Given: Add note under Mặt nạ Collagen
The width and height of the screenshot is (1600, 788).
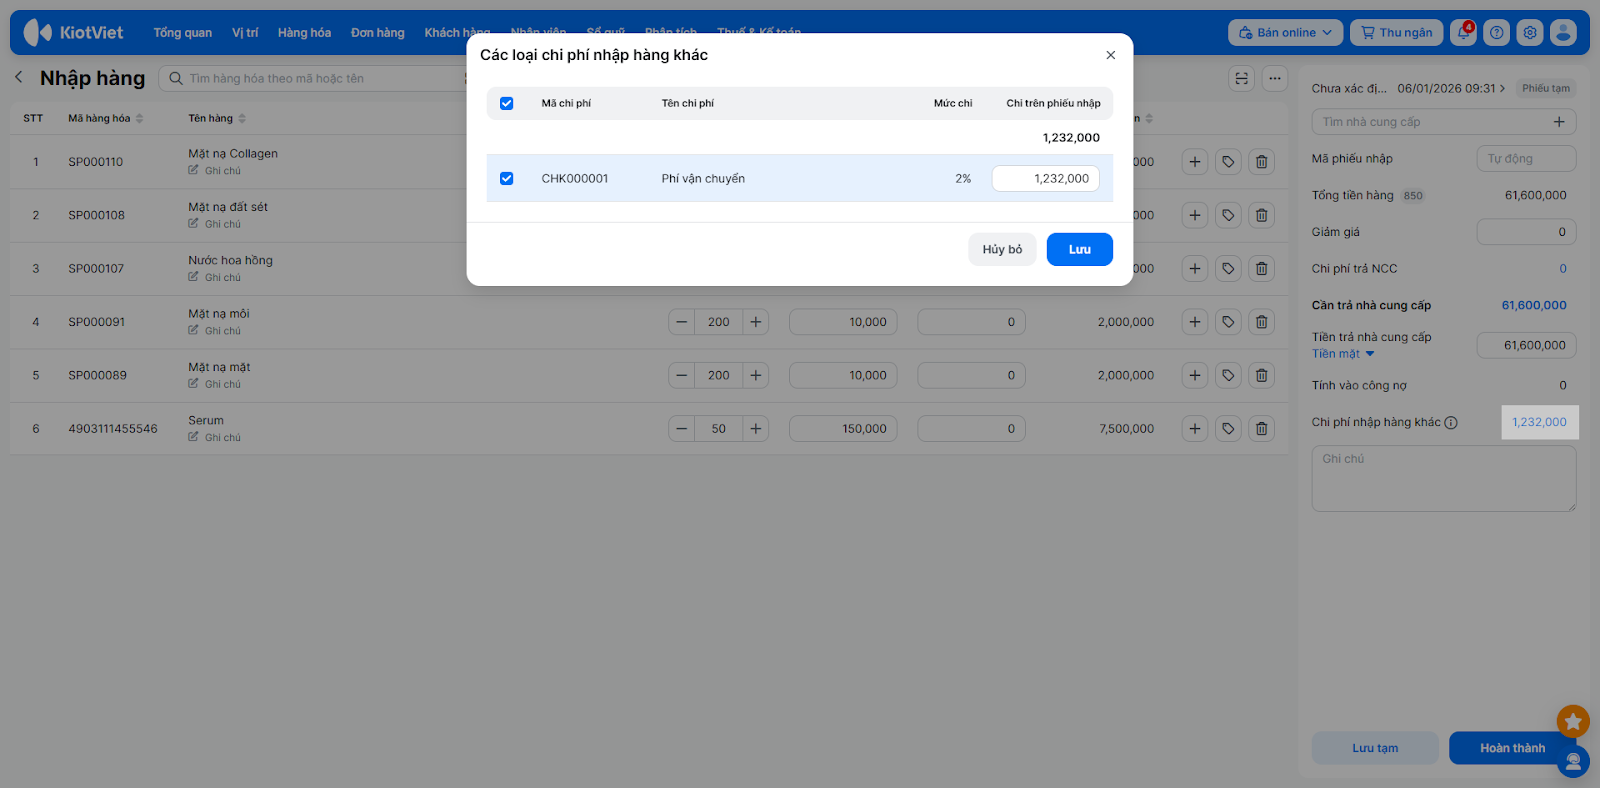Looking at the screenshot, I should [x=215, y=171].
